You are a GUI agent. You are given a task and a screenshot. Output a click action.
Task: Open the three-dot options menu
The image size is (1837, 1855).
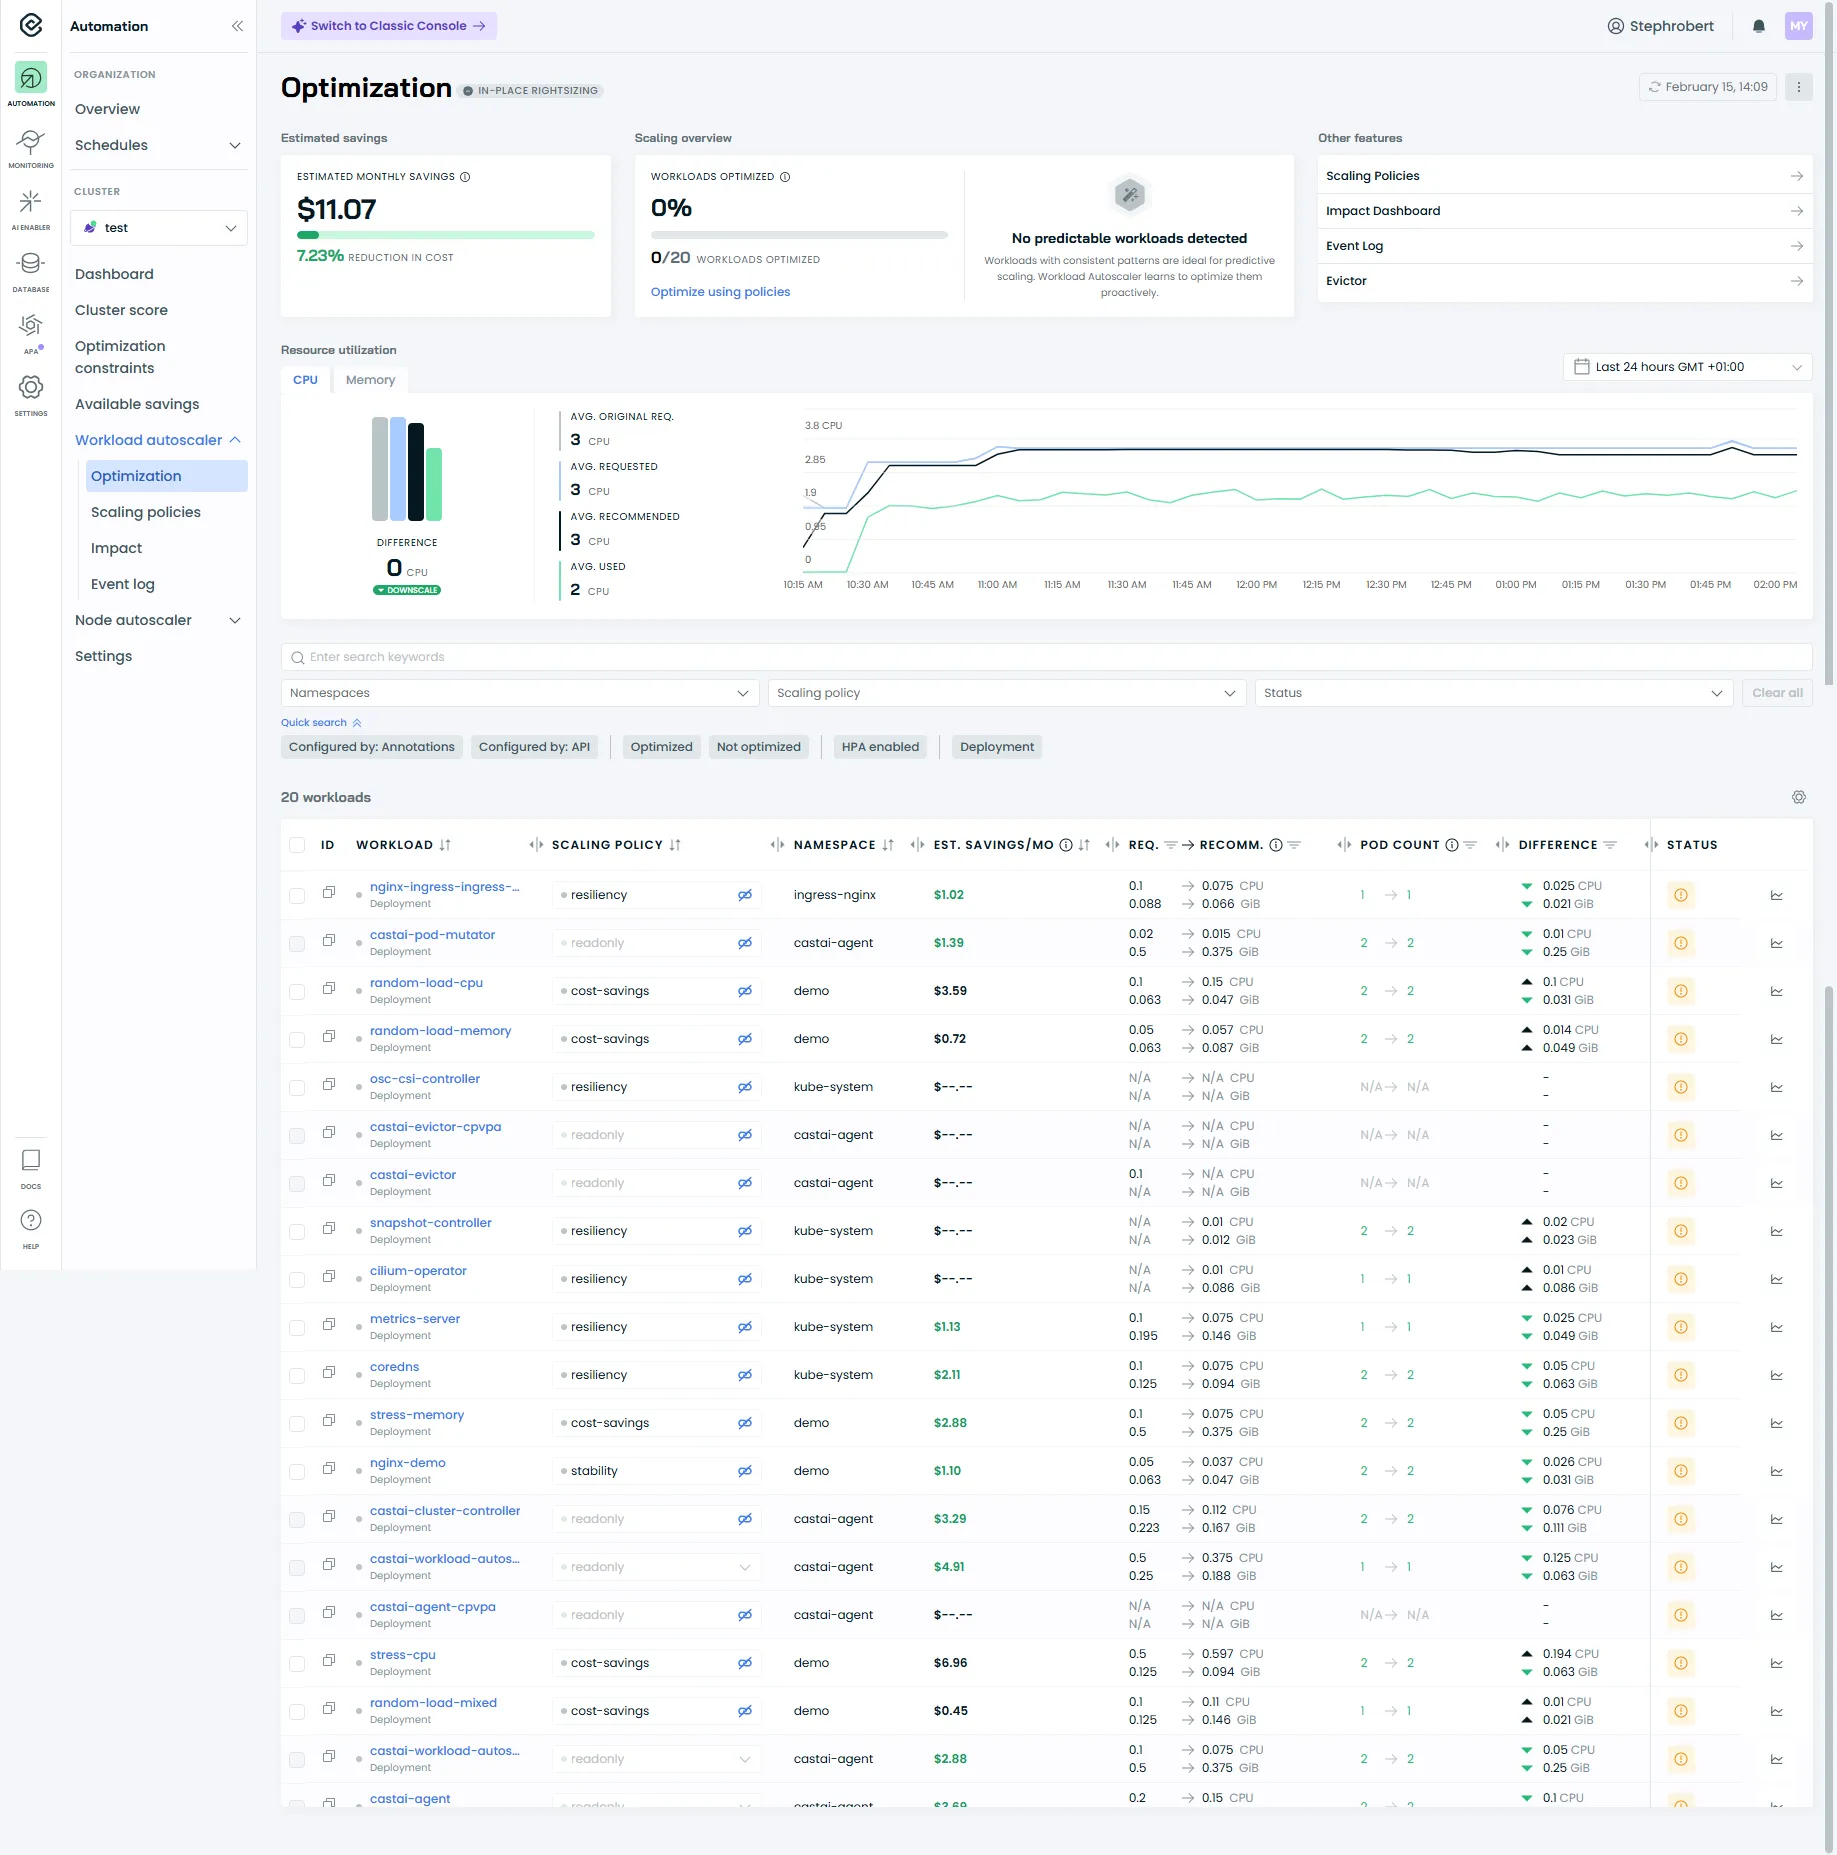click(1798, 87)
